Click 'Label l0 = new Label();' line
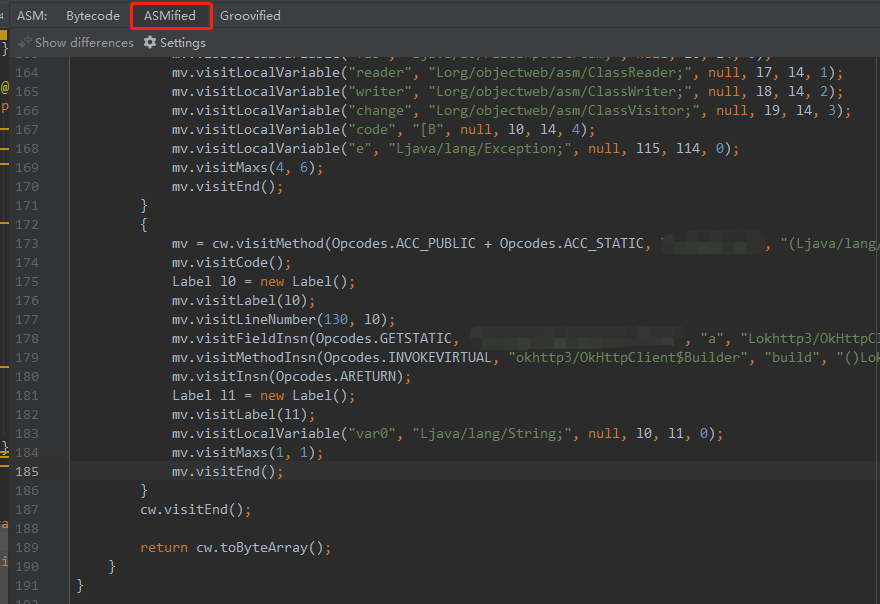 [x=263, y=282]
